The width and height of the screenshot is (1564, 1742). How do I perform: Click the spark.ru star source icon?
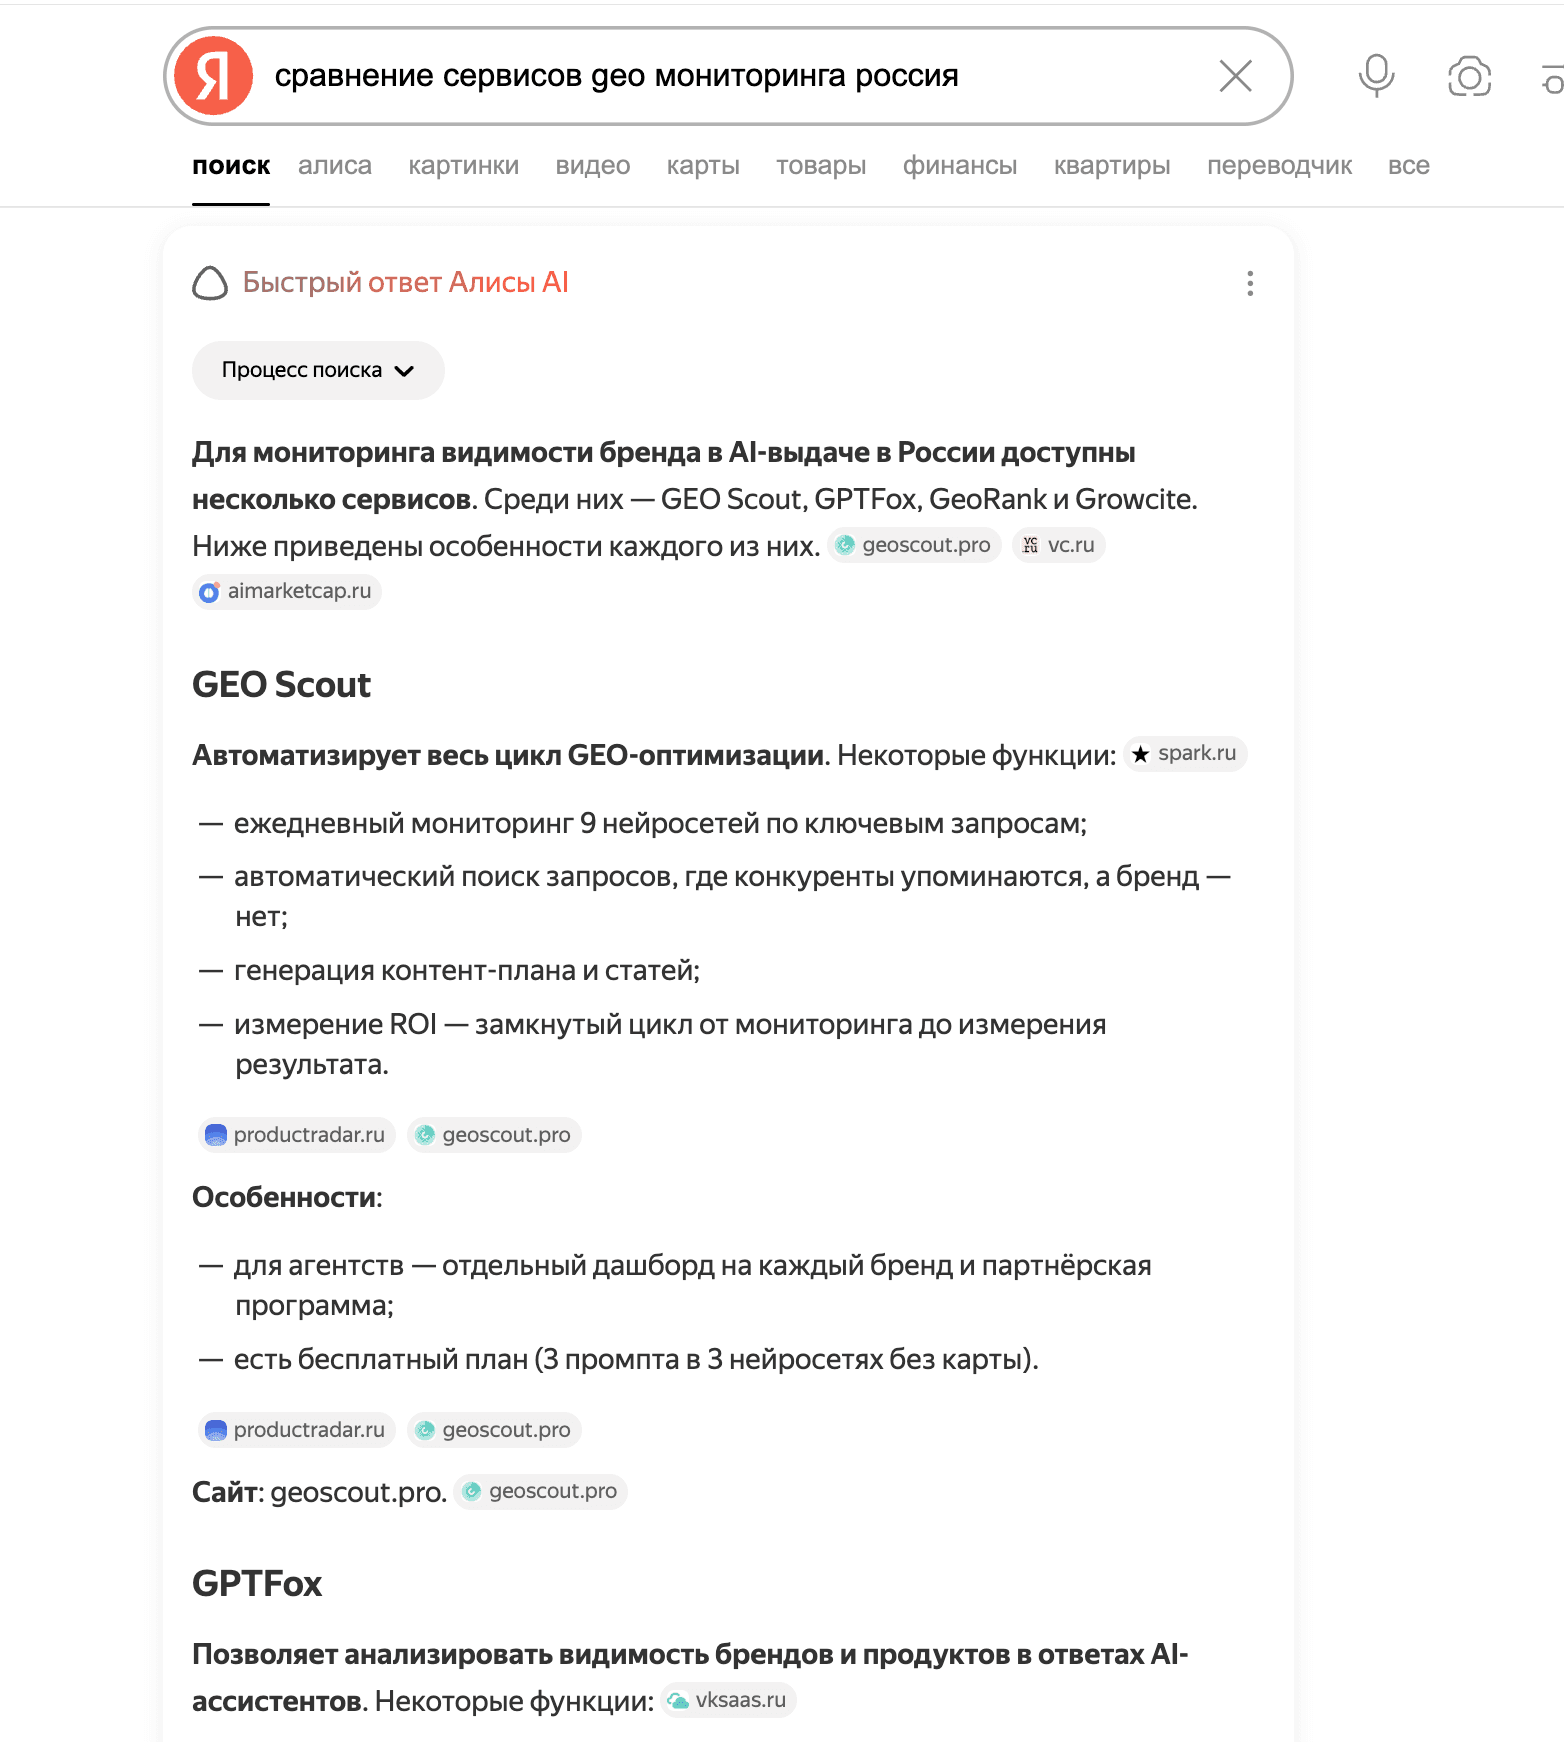click(x=1140, y=754)
